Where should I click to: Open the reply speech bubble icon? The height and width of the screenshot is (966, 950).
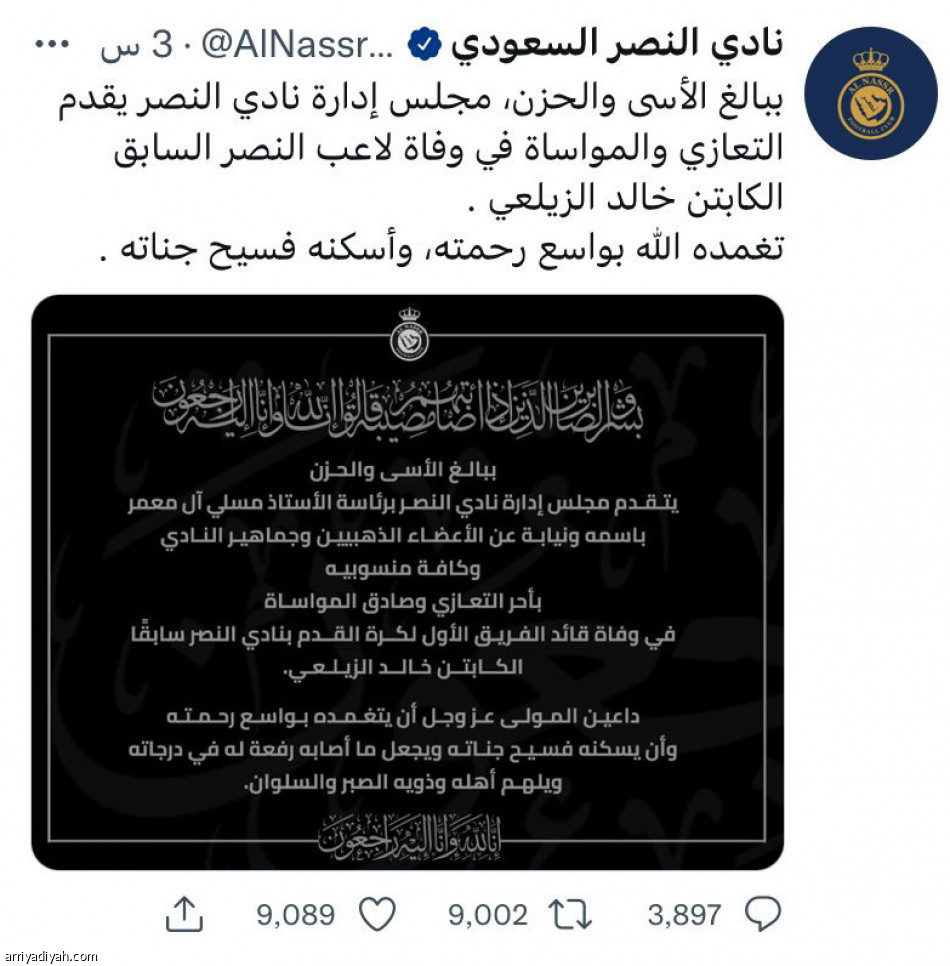click(764, 913)
